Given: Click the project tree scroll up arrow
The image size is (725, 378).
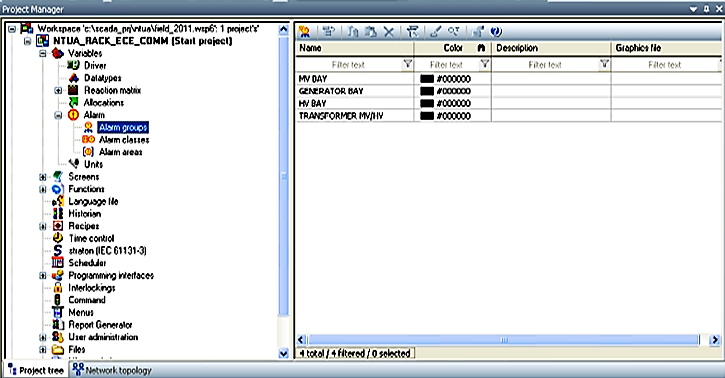Looking at the screenshot, I should tap(283, 30).
